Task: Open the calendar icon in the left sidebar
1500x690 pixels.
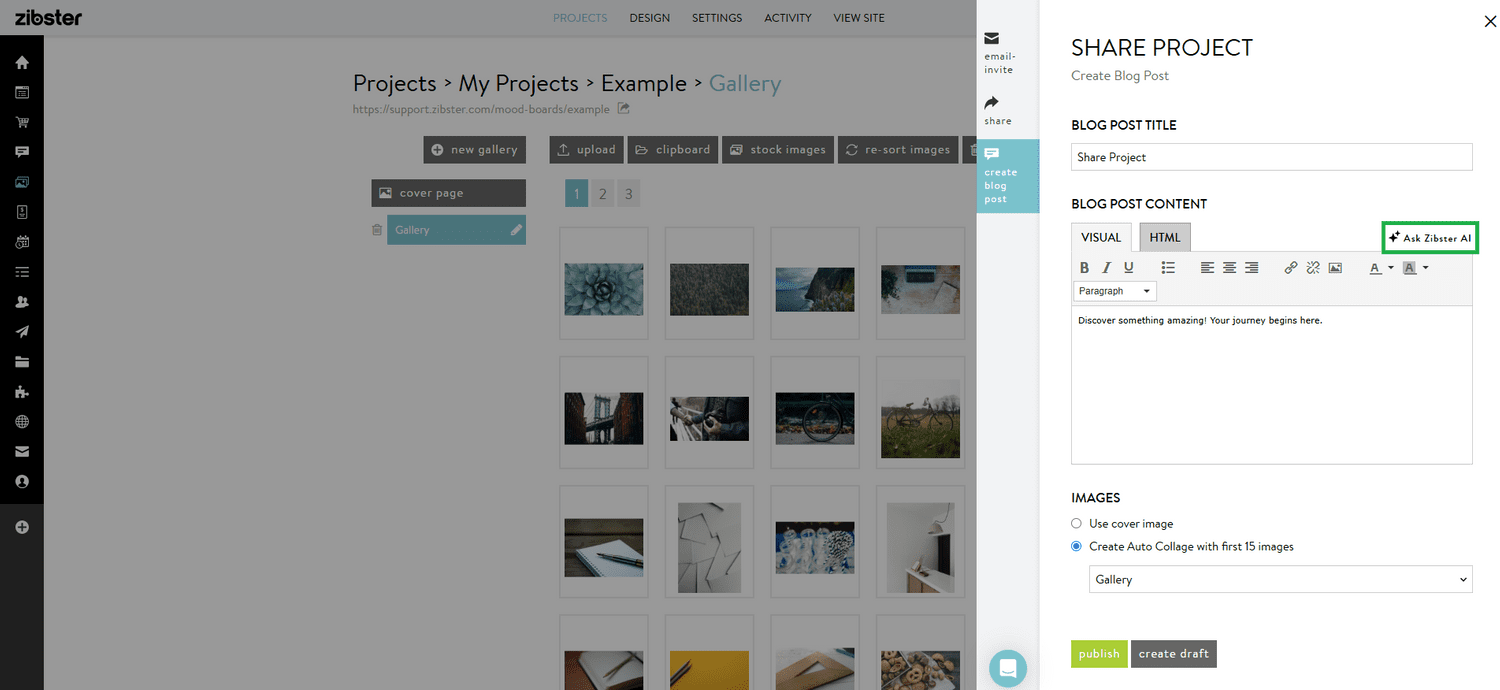Action: (x=22, y=242)
